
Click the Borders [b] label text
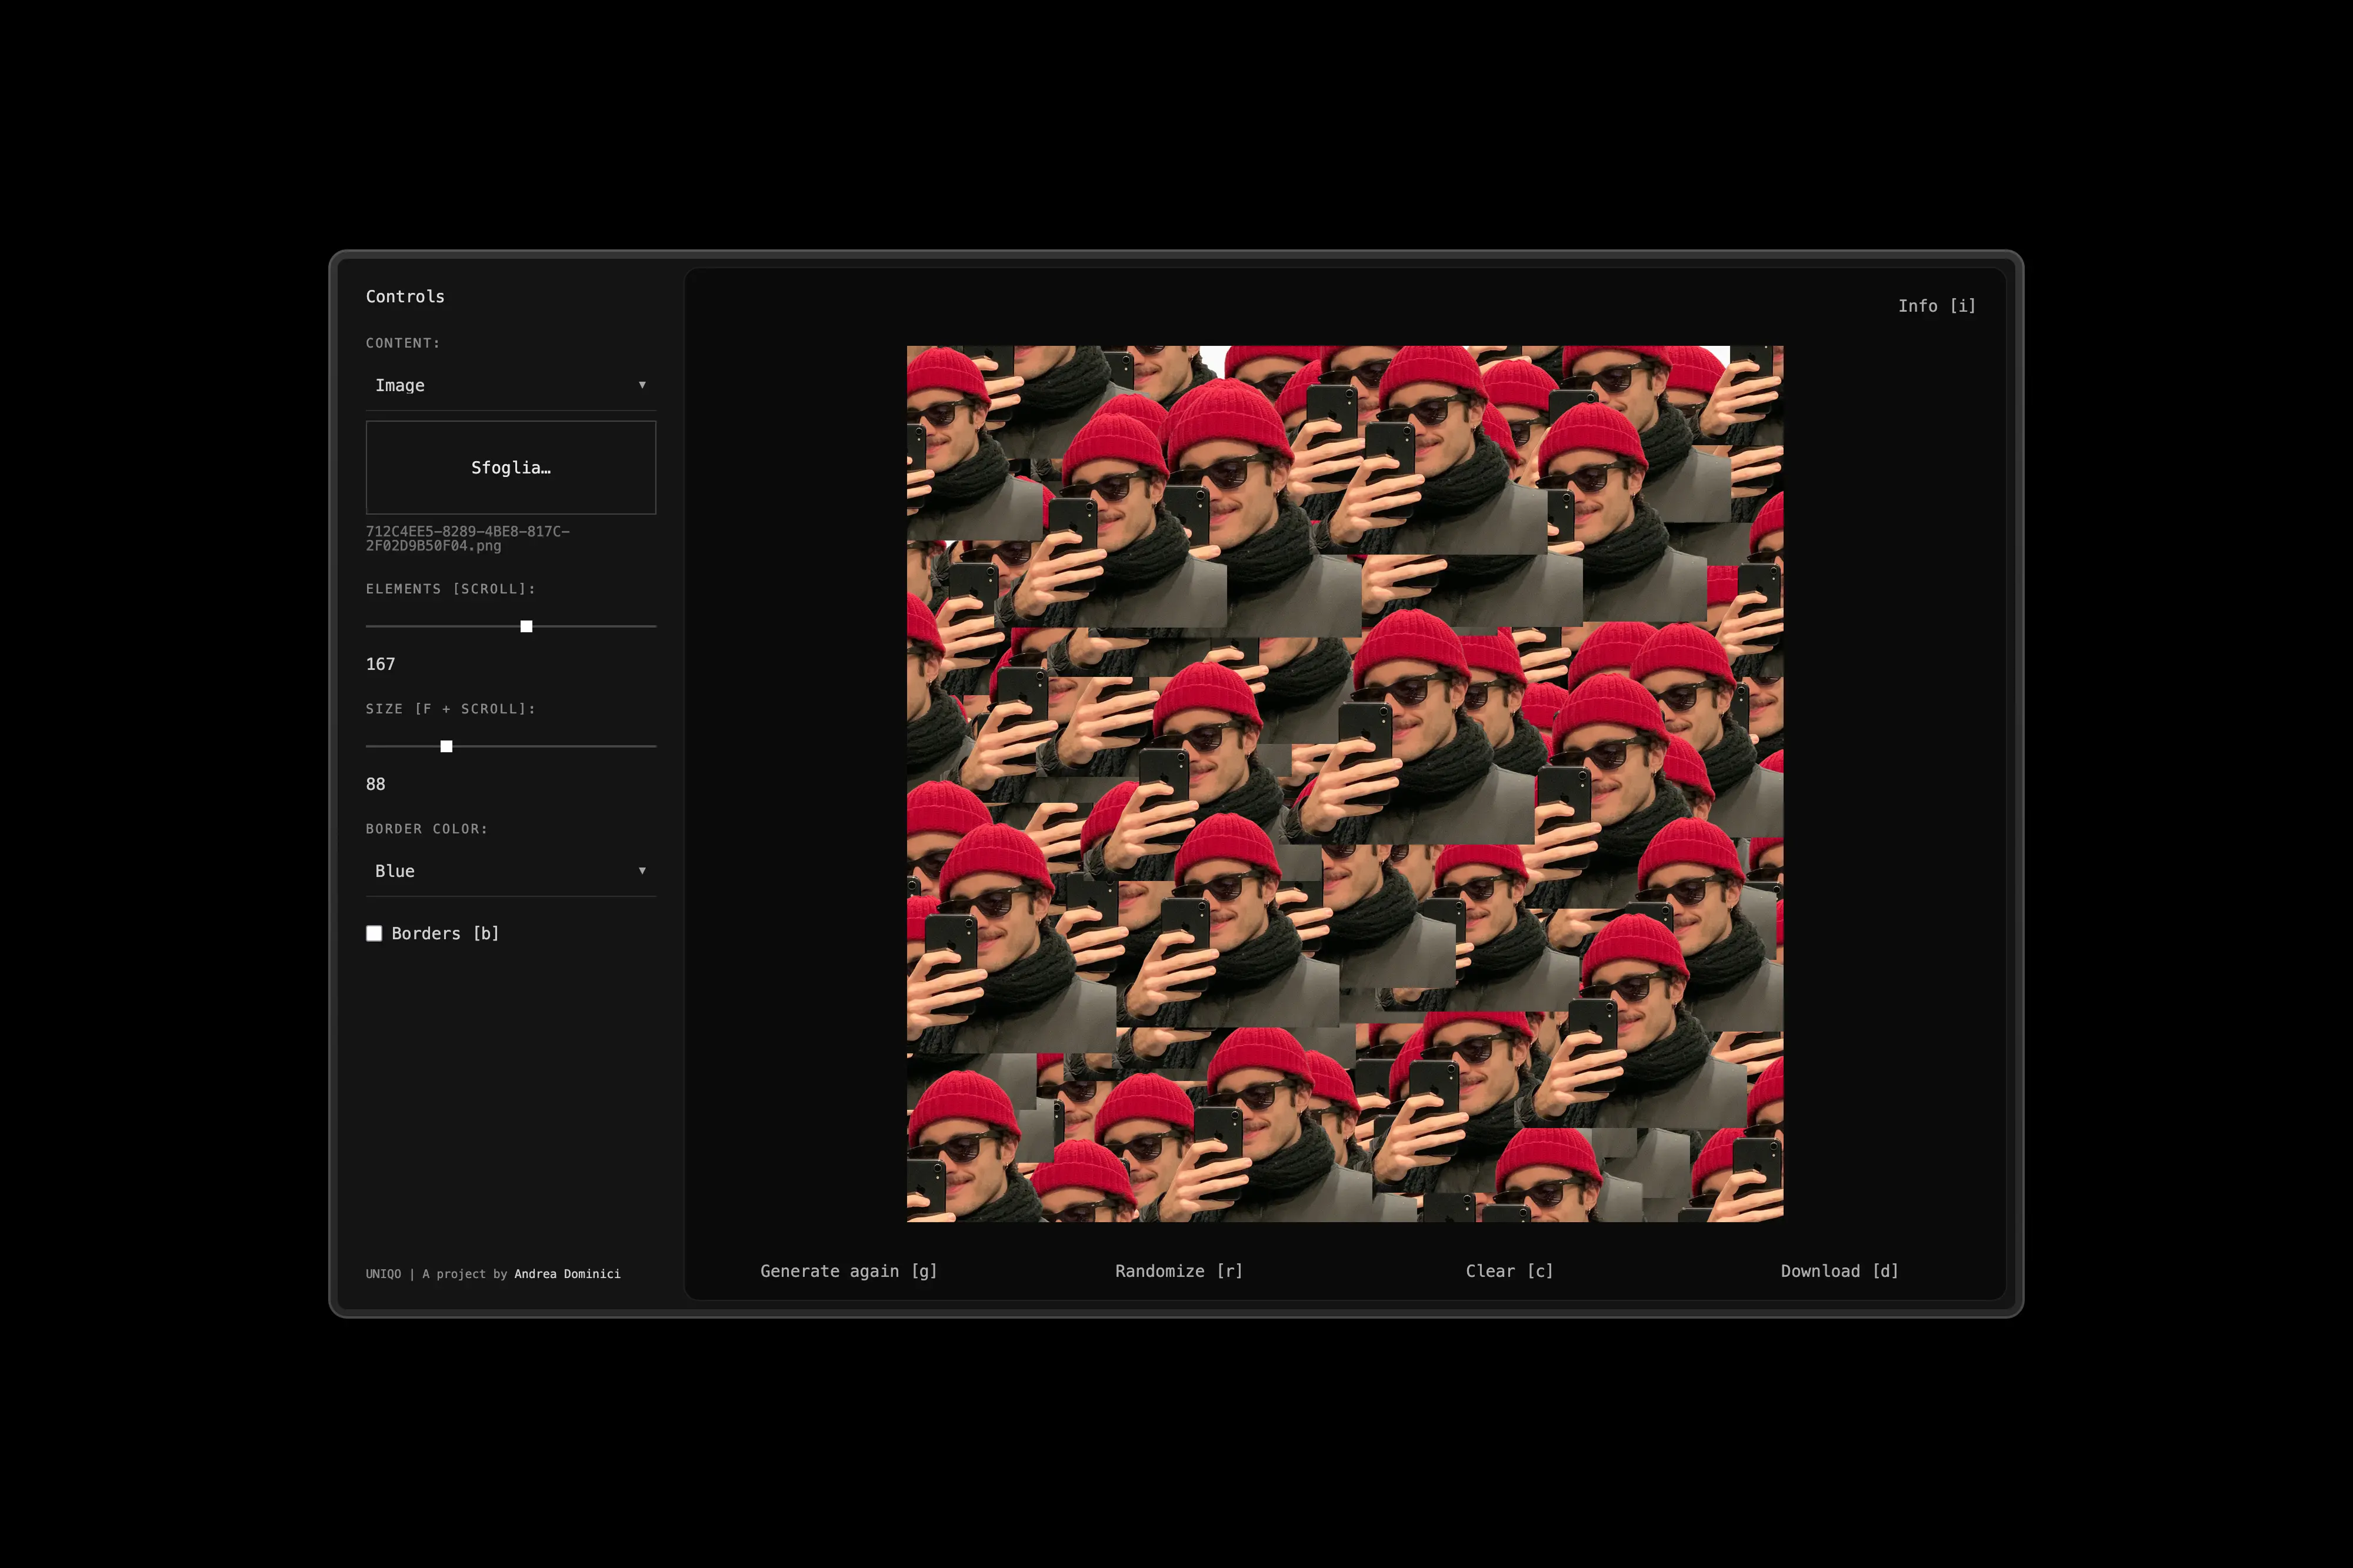click(x=445, y=933)
